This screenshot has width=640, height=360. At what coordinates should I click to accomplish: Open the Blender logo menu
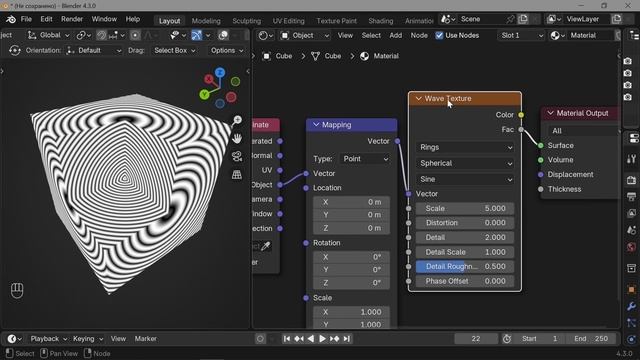tap(11, 19)
